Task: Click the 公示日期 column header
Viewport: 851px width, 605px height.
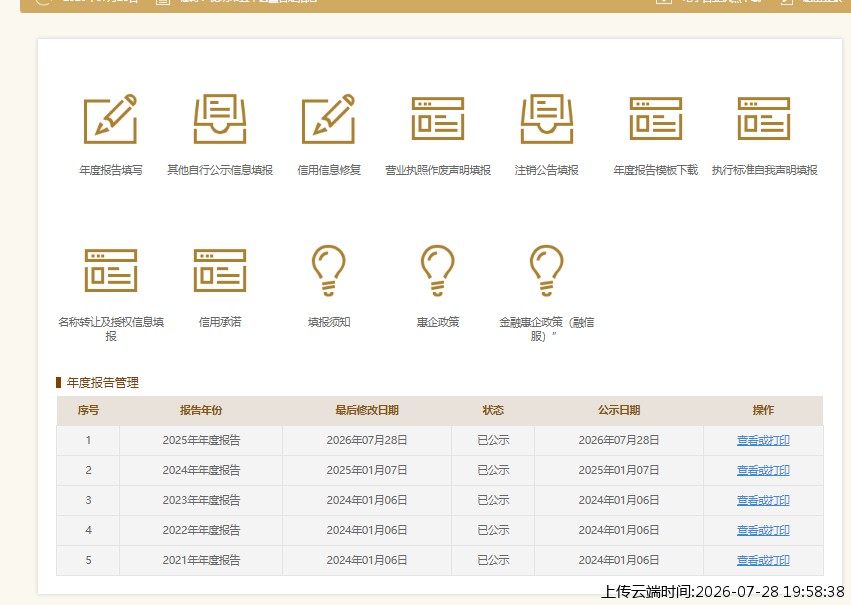Action: (619, 410)
